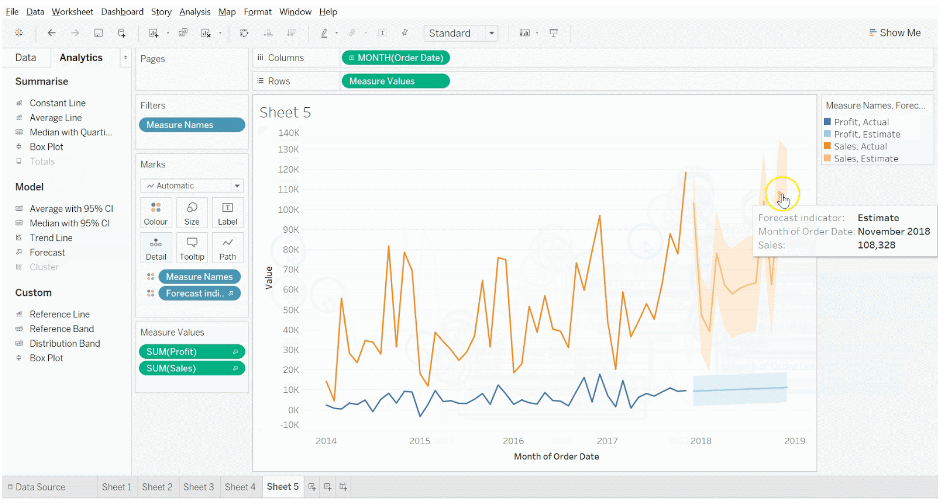Screen dimensions: 945x504
Task: Open the Automatic mark type dropdown
Action: tap(192, 186)
